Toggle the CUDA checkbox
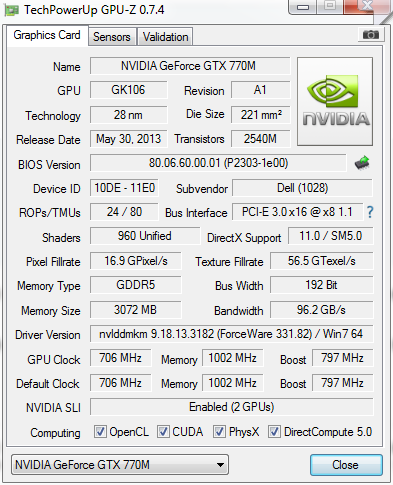393x485 pixels. (x=163, y=432)
